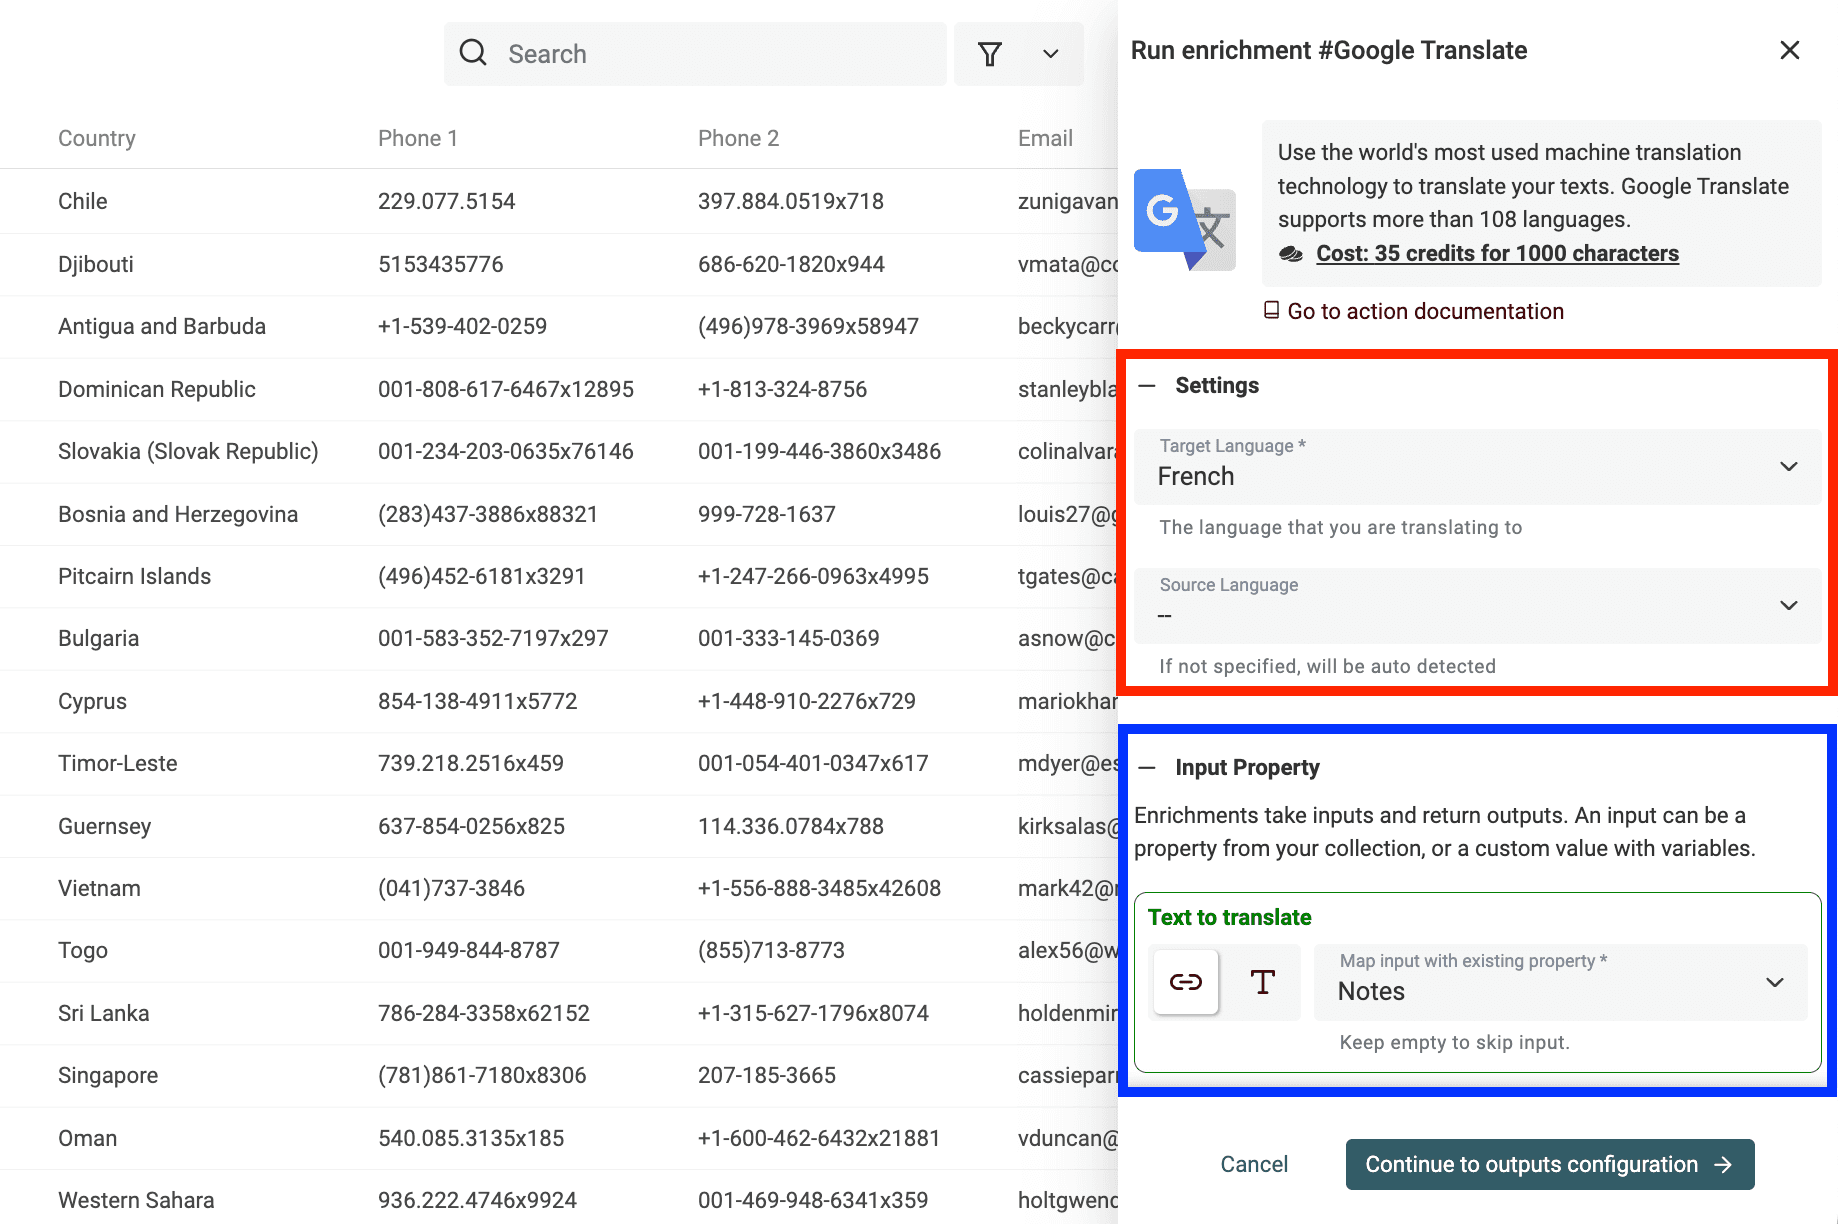Open the cost credits link

[x=1497, y=254]
